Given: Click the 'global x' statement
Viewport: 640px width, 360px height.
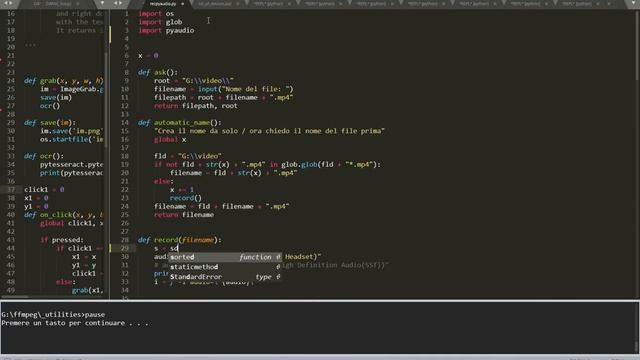Looking at the screenshot, I should [x=170, y=140].
